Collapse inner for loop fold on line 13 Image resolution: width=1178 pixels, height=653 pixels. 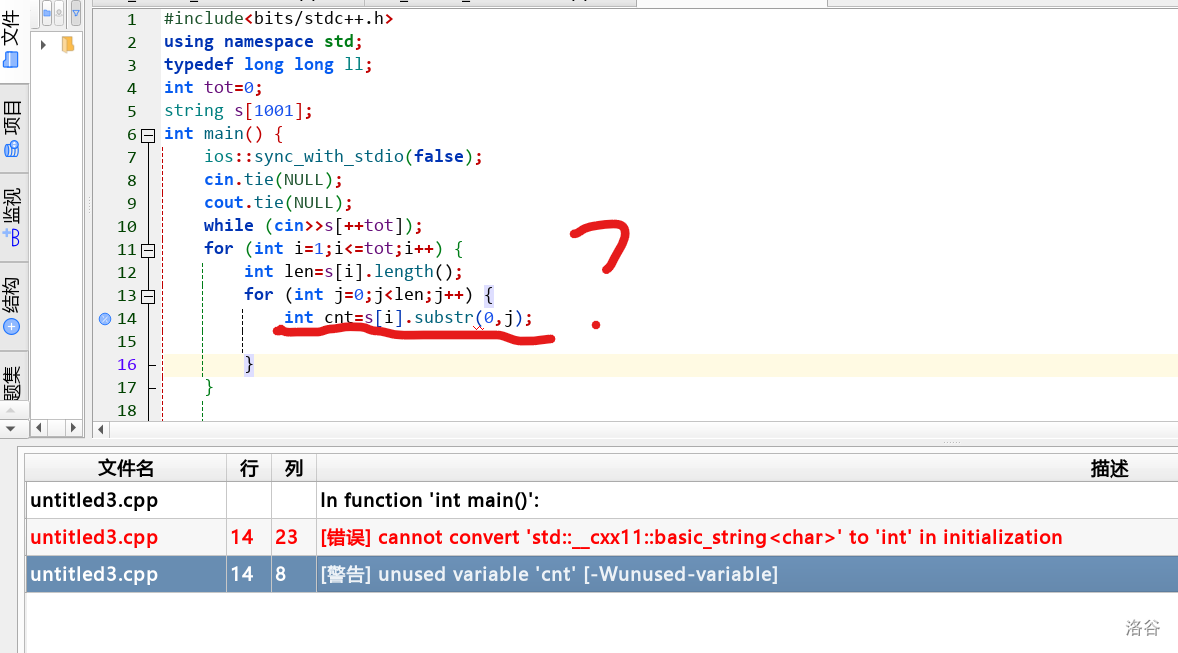pos(148,295)
